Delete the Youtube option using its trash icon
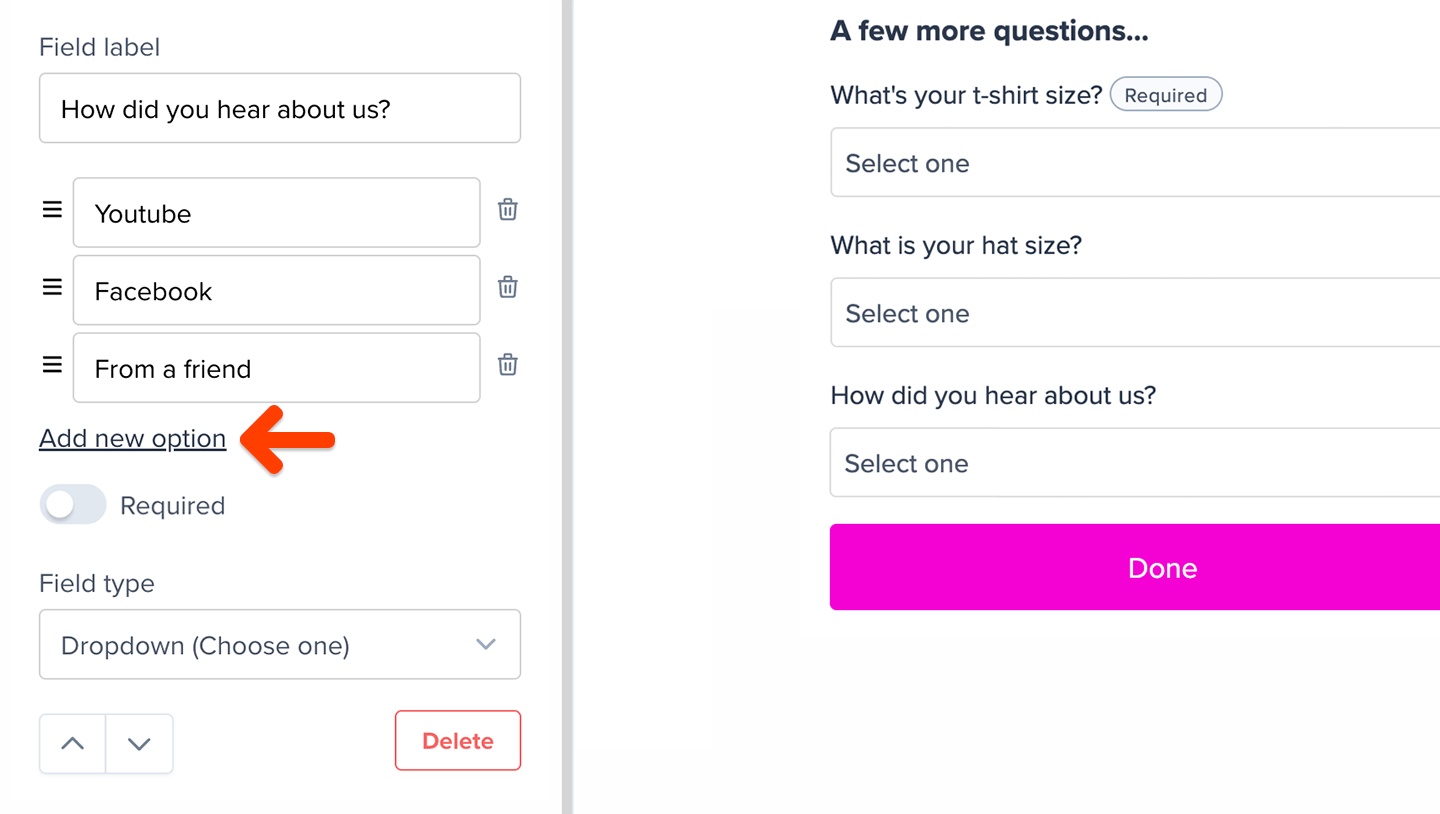 tap(507, 210)
